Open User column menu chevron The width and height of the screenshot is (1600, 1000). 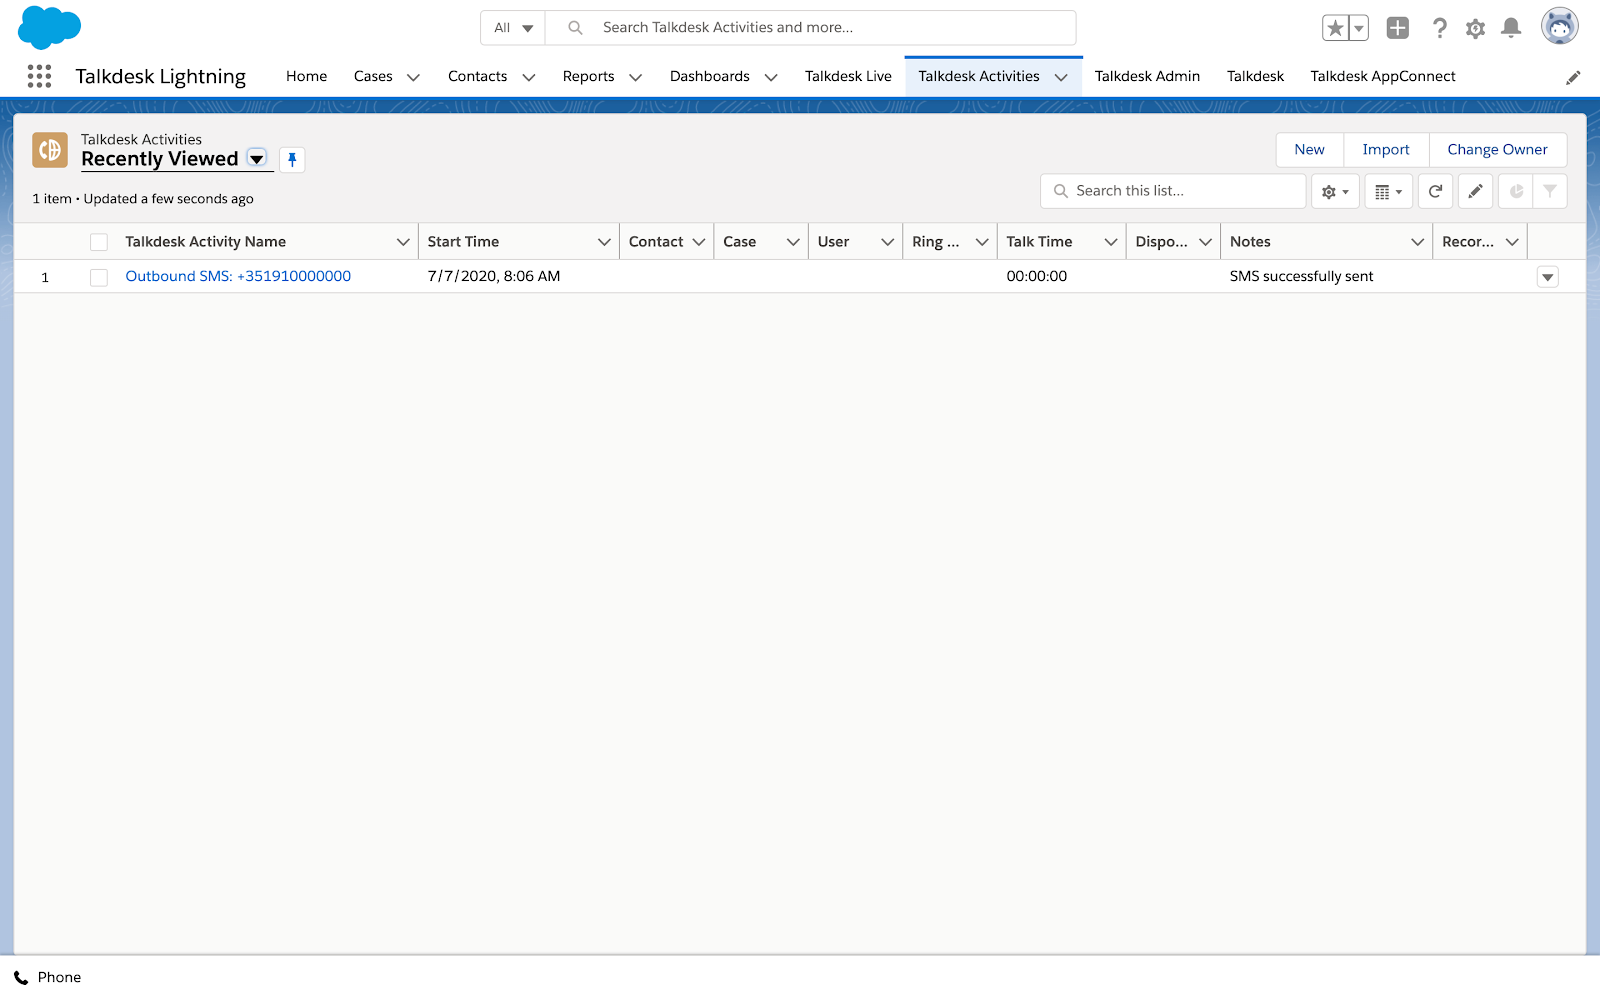(x=887, y=242)
